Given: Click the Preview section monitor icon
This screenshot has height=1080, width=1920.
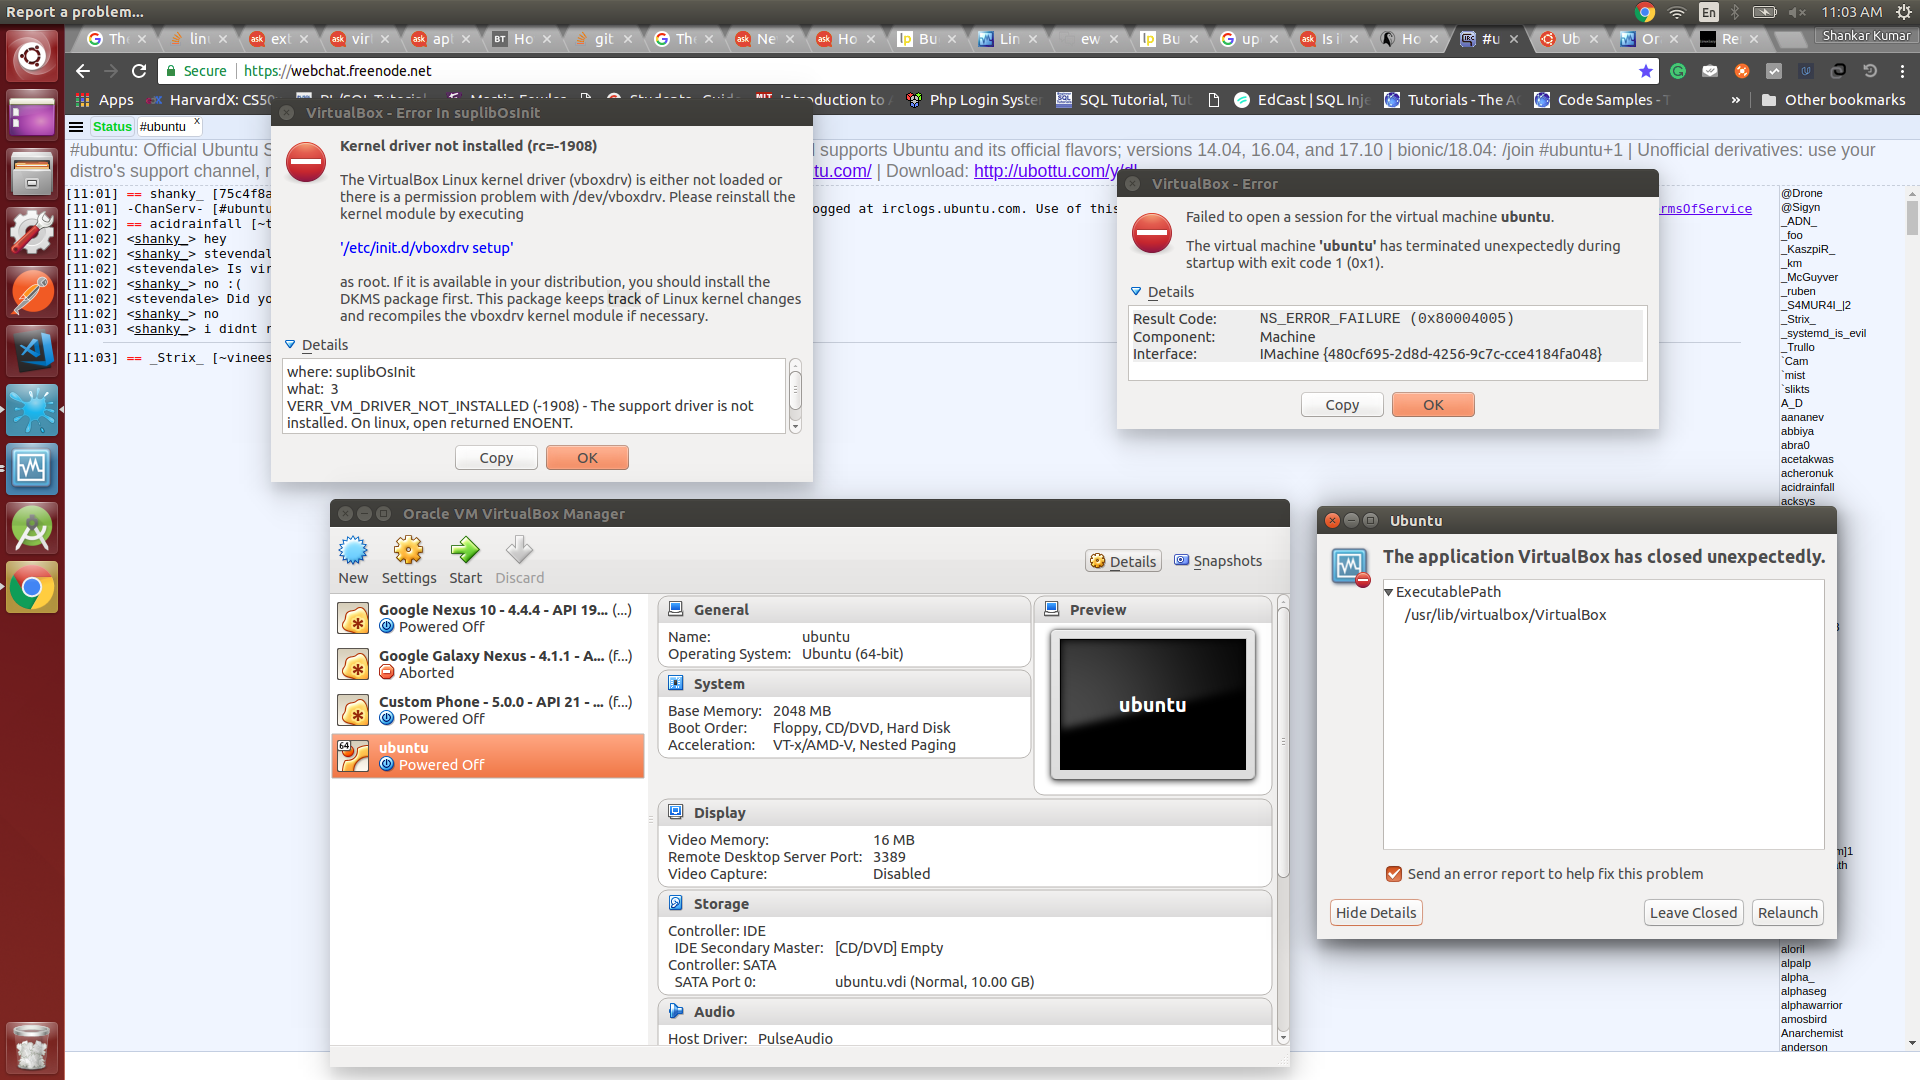Looking at the screenshot, I should pyautogui.click(x=1052, y=609).
